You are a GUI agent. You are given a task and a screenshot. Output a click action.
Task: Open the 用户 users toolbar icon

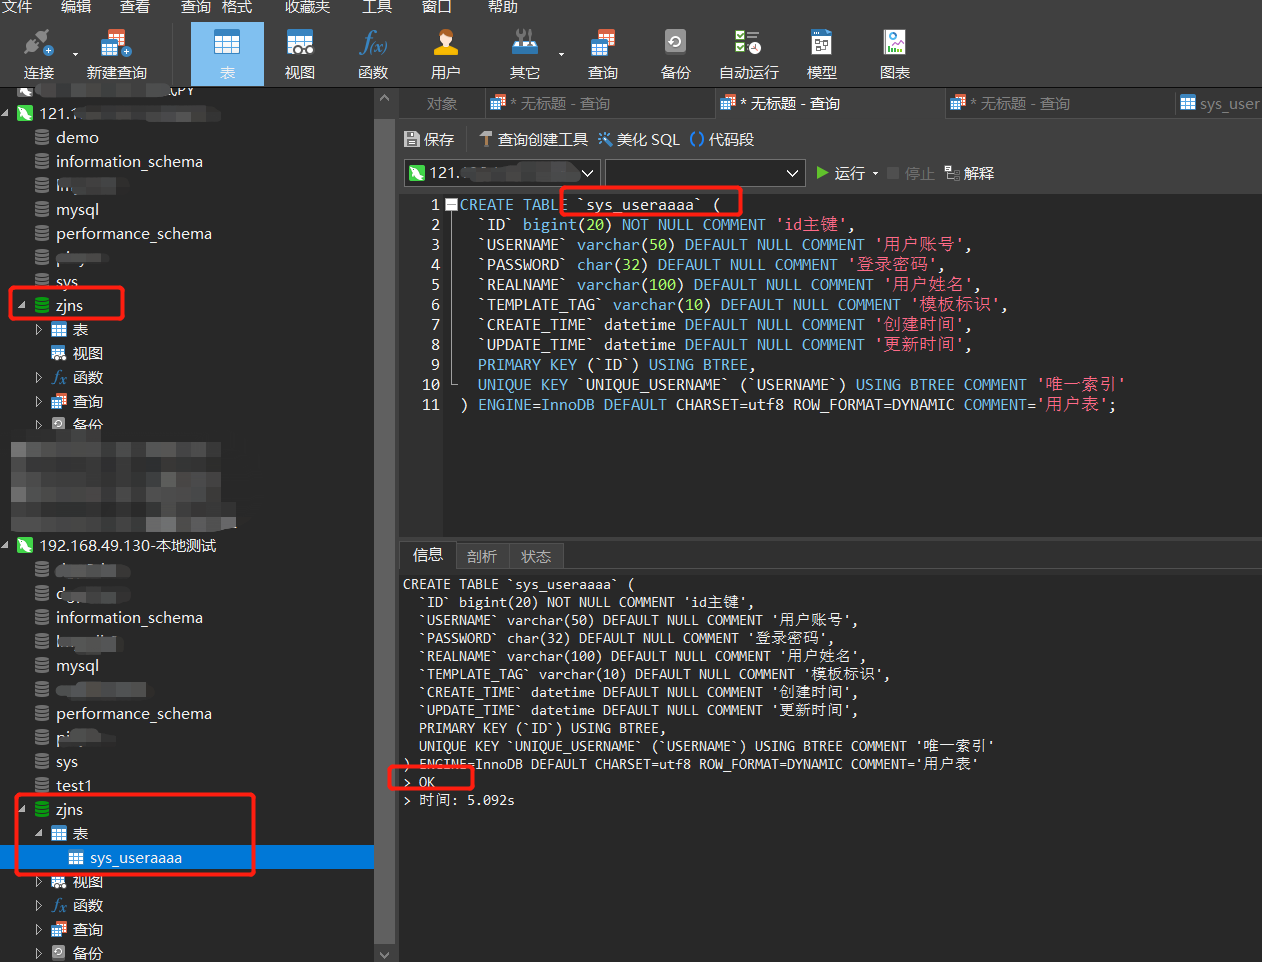click(x=446, y=54)
